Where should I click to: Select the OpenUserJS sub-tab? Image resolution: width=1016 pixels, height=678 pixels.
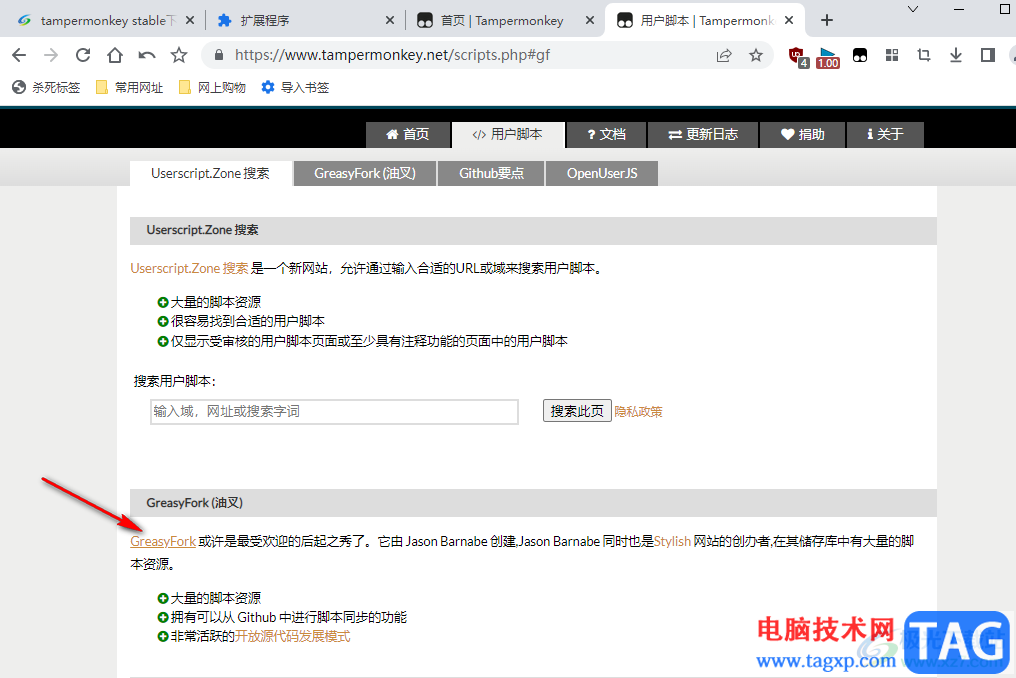602,173
